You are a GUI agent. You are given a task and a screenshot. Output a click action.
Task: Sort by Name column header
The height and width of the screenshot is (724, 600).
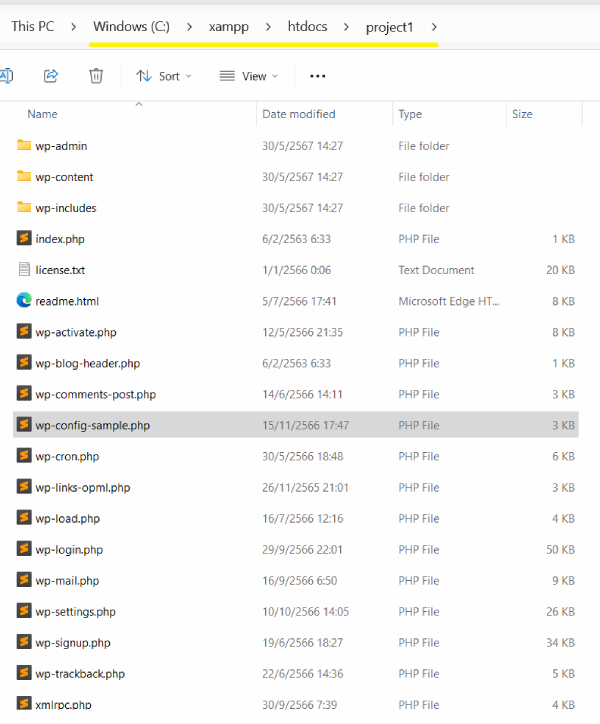pyautogui.click(x=42, y=114)
